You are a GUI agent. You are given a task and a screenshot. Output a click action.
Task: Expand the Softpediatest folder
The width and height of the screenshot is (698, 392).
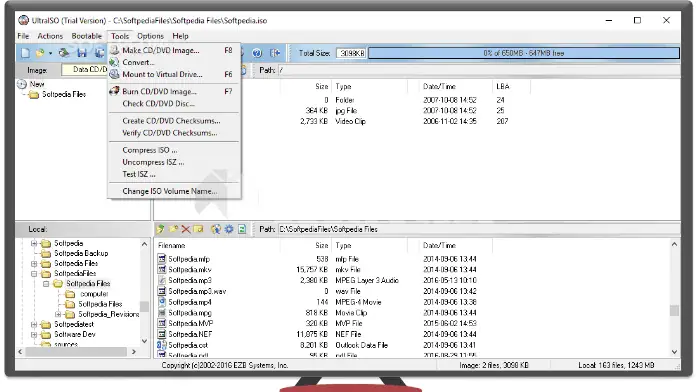34,324
